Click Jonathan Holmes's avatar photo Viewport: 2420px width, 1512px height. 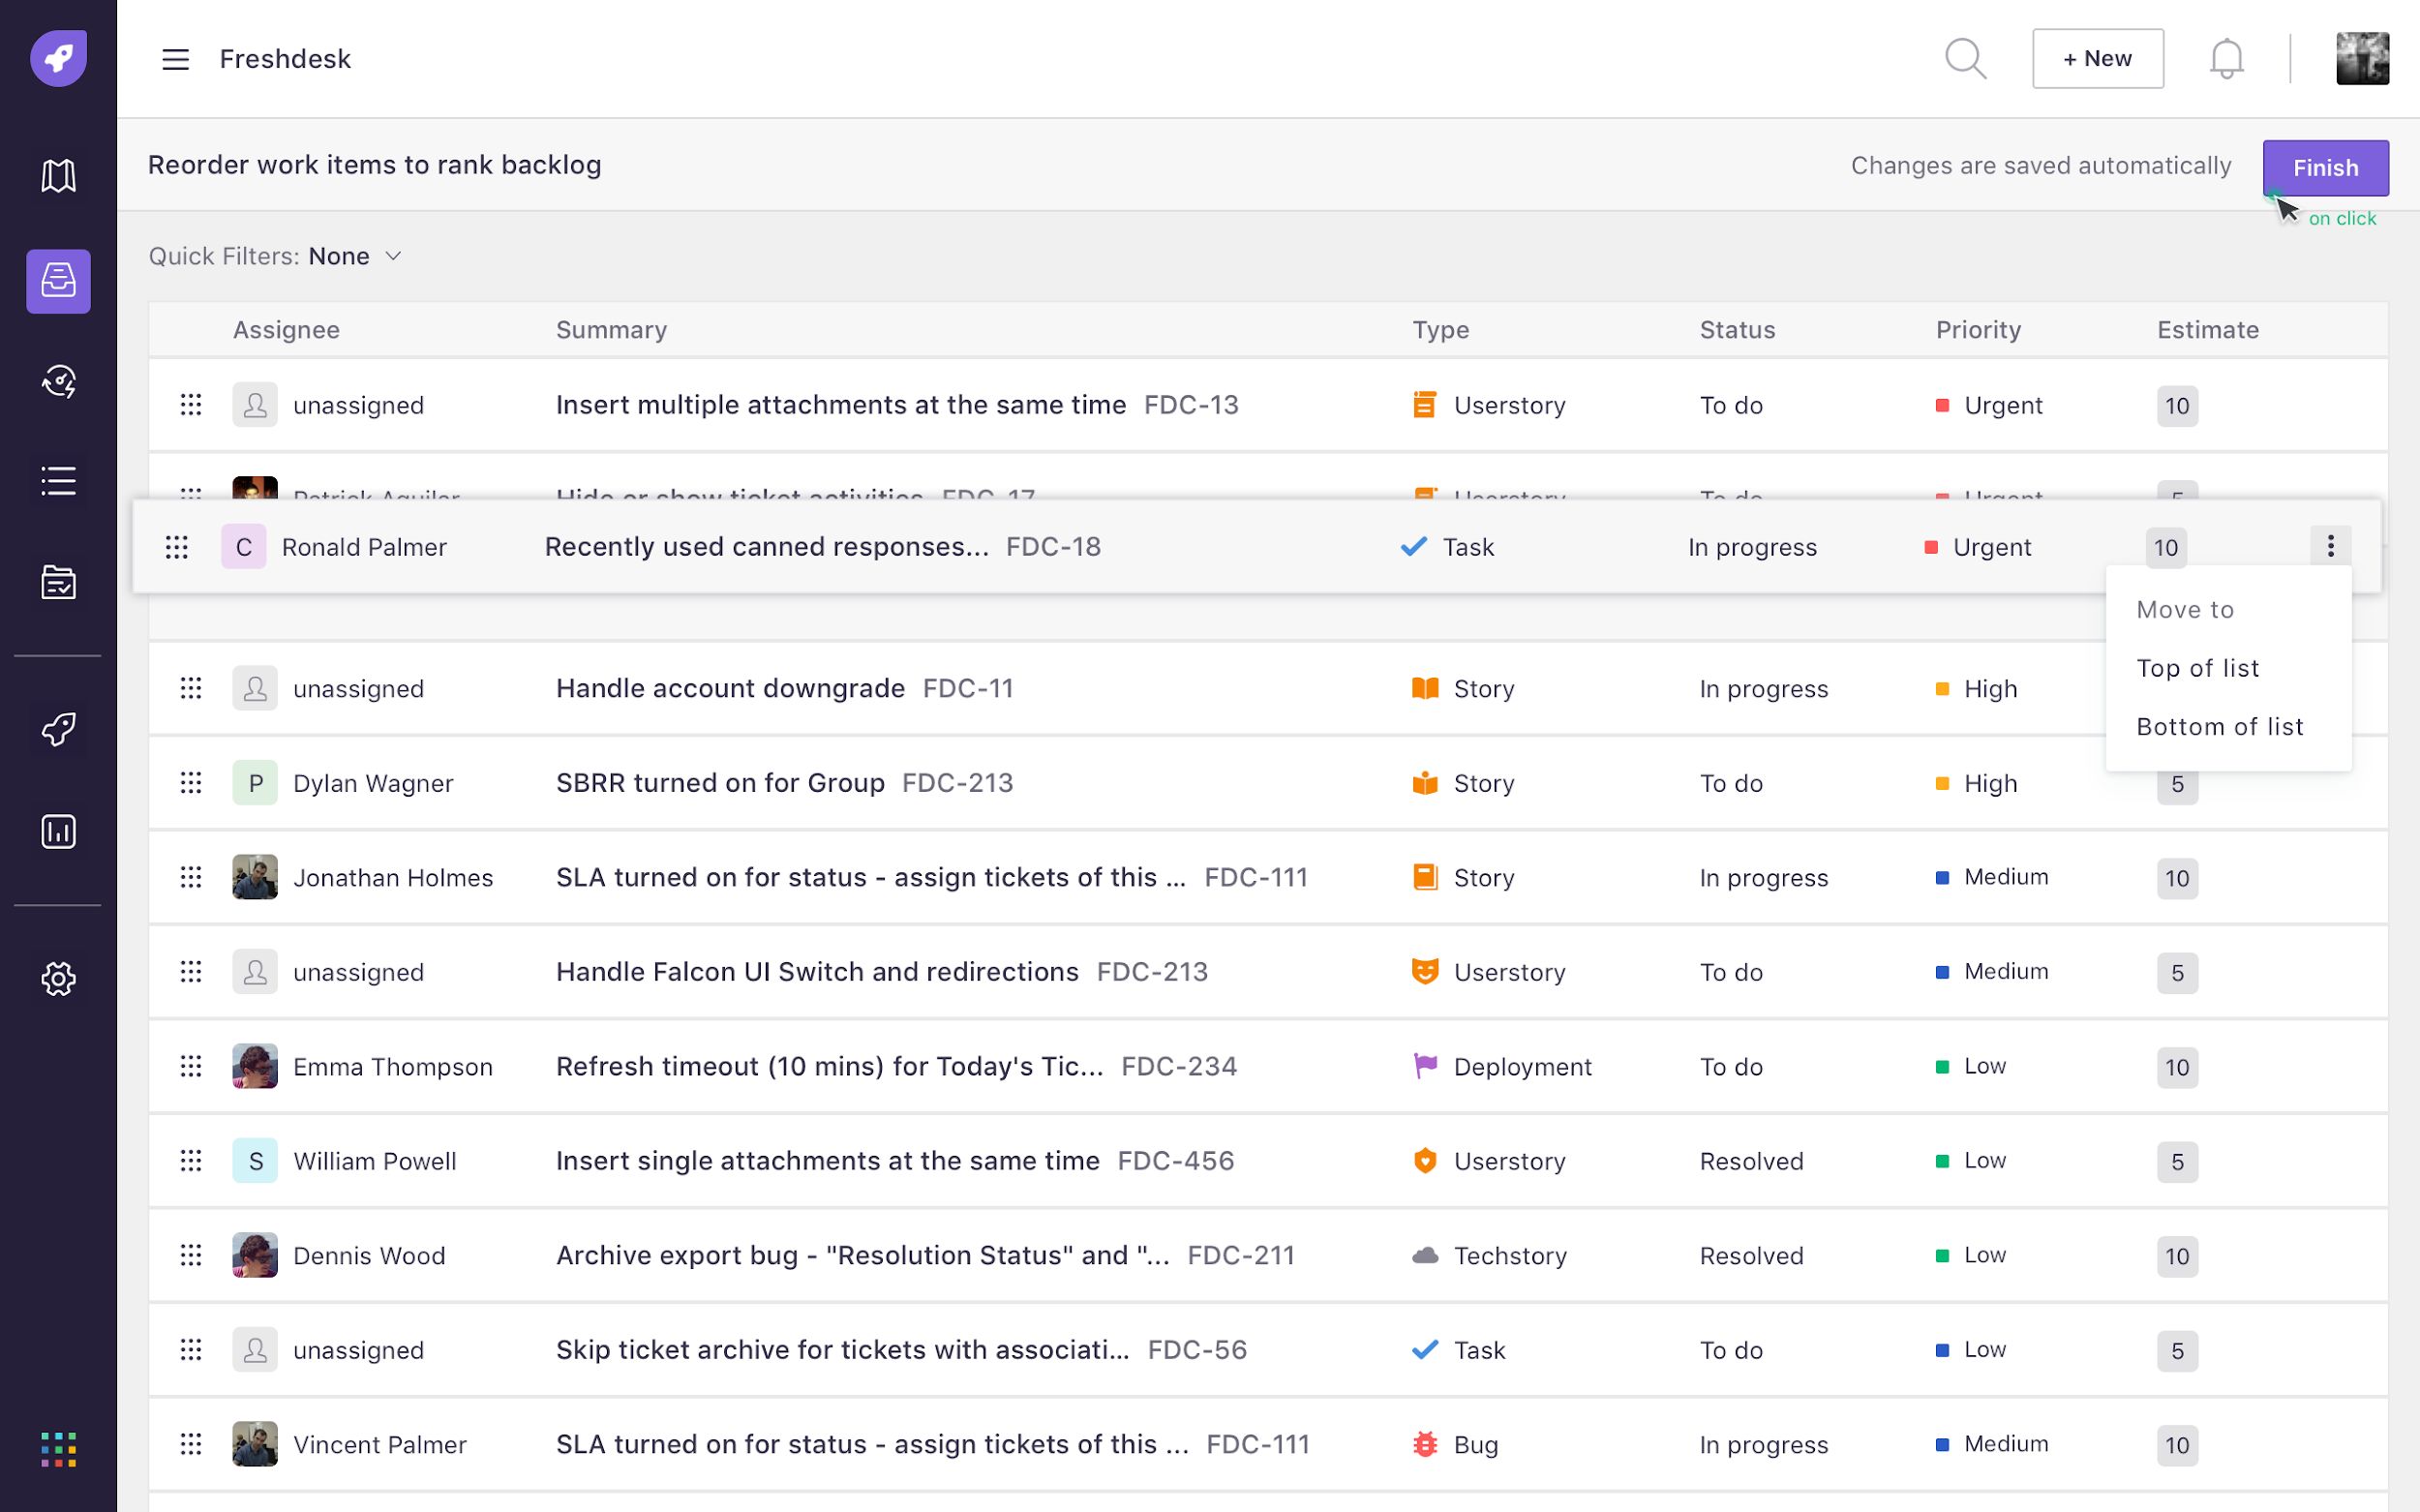point(255,877)
